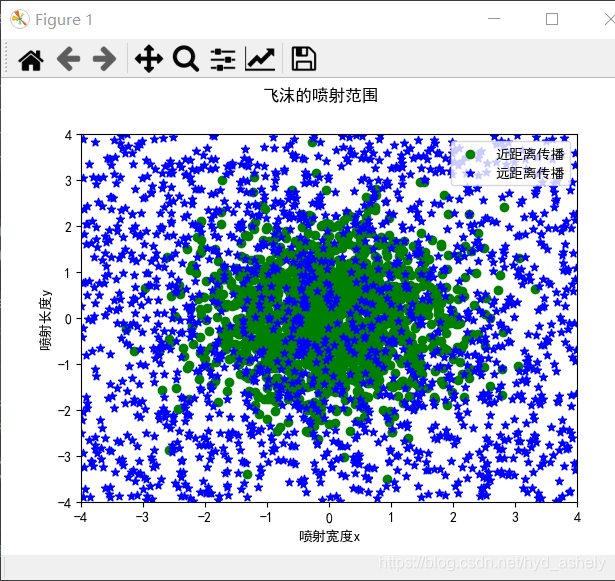Image resolution: width=615 pixels, height=581 pixels.
Task: Maximize the Figure 1 window
Action: pos(552,19)
